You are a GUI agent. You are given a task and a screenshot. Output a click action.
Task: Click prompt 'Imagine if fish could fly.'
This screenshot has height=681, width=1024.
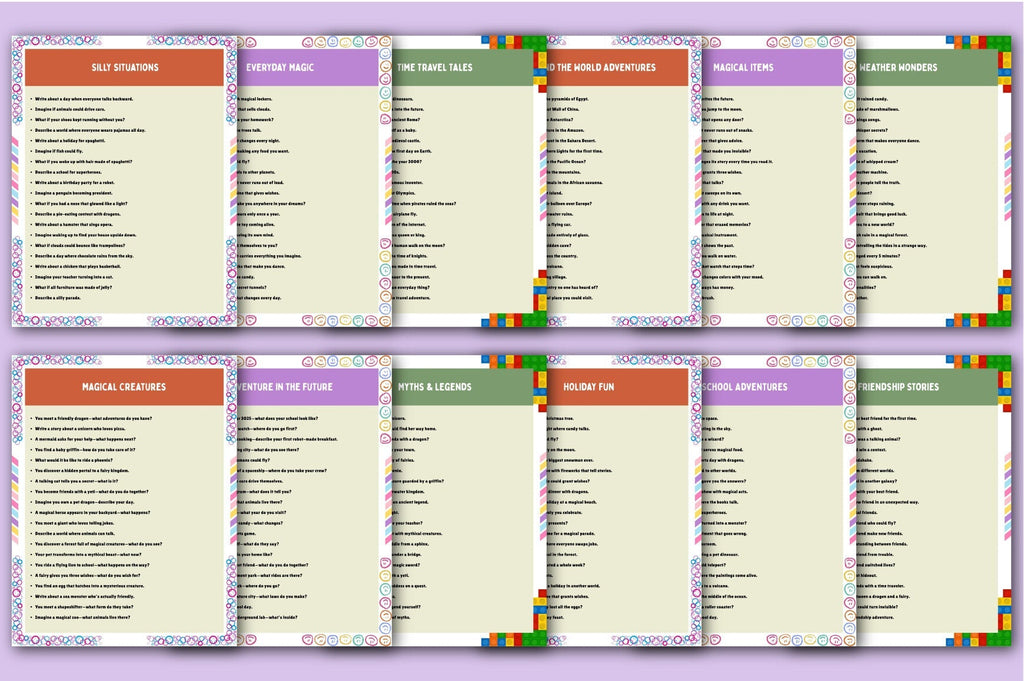tap(59, 151)
